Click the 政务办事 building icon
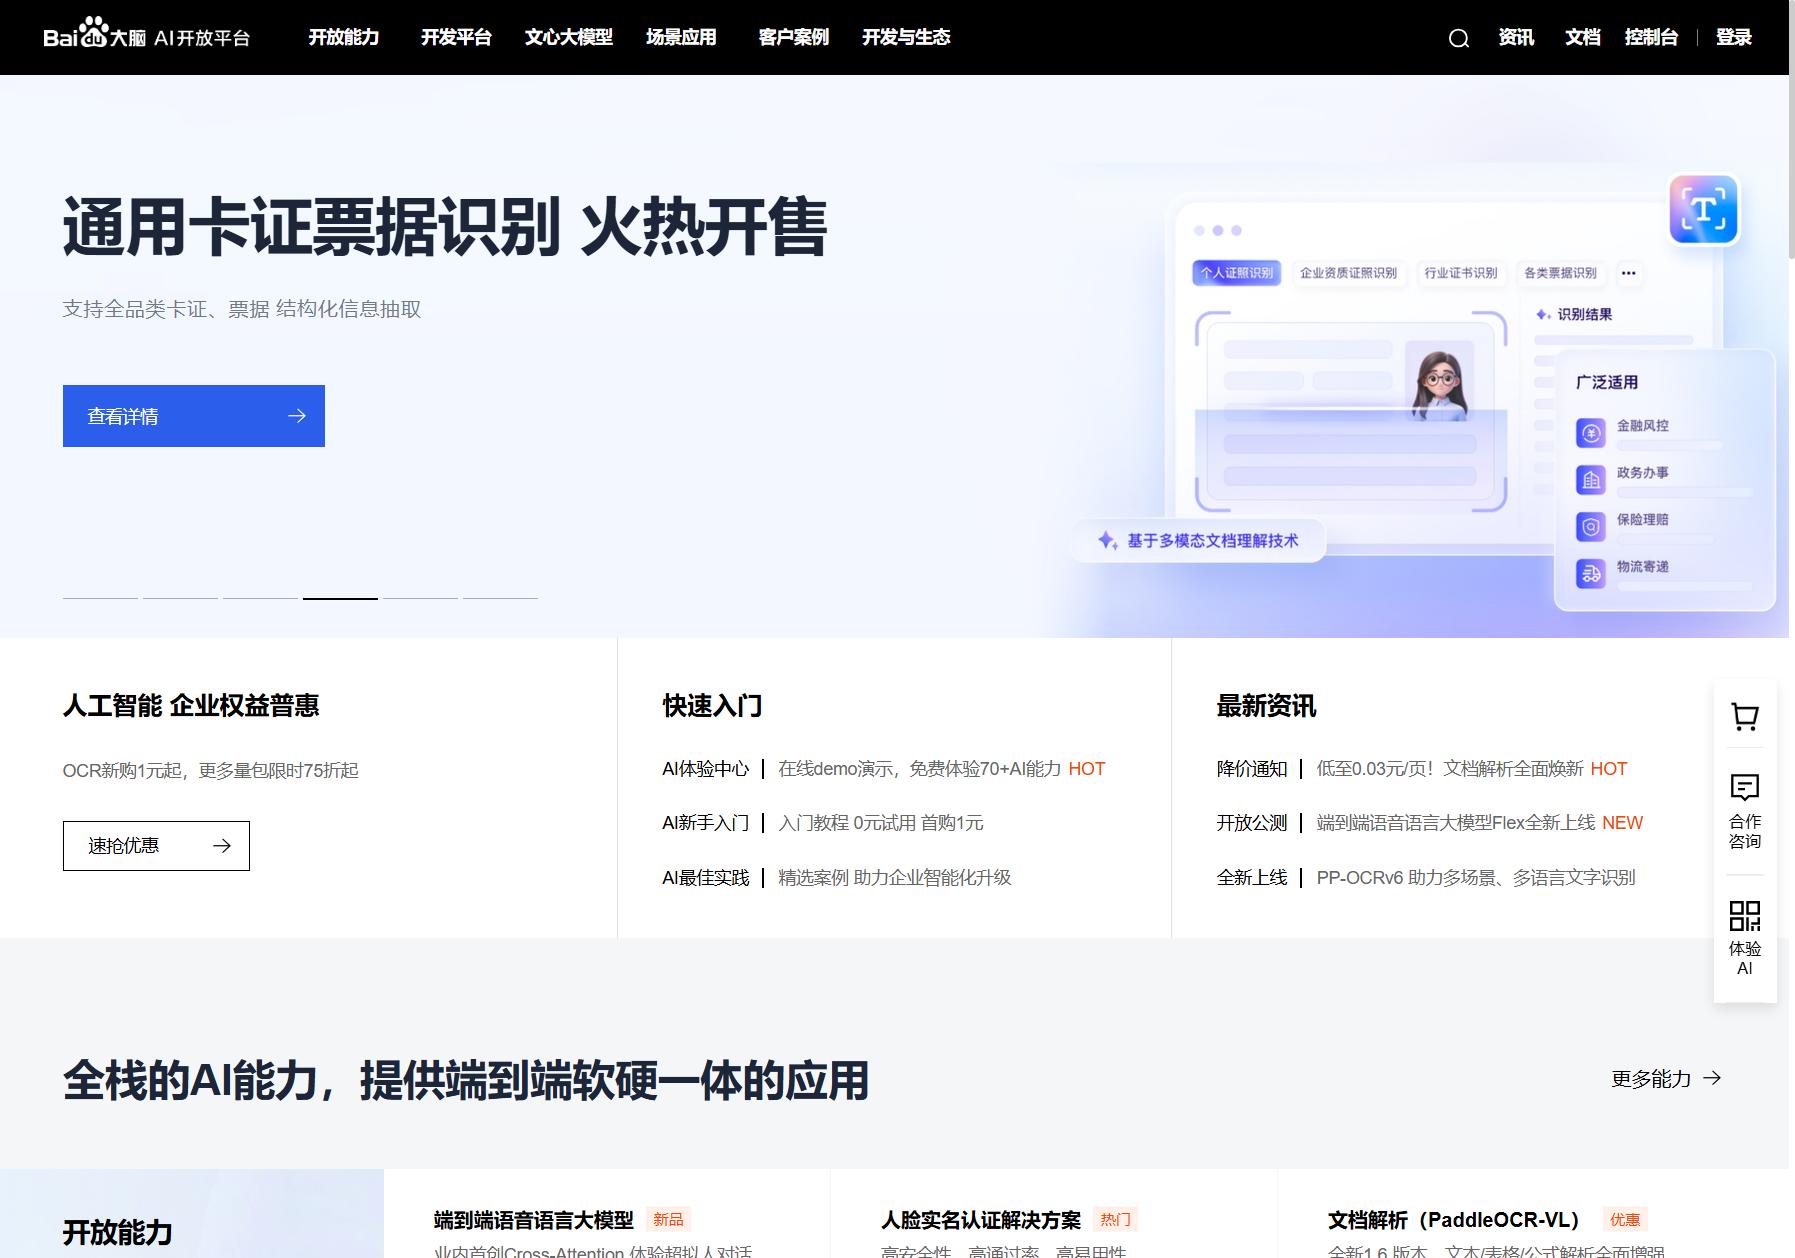 point(1591,479)
